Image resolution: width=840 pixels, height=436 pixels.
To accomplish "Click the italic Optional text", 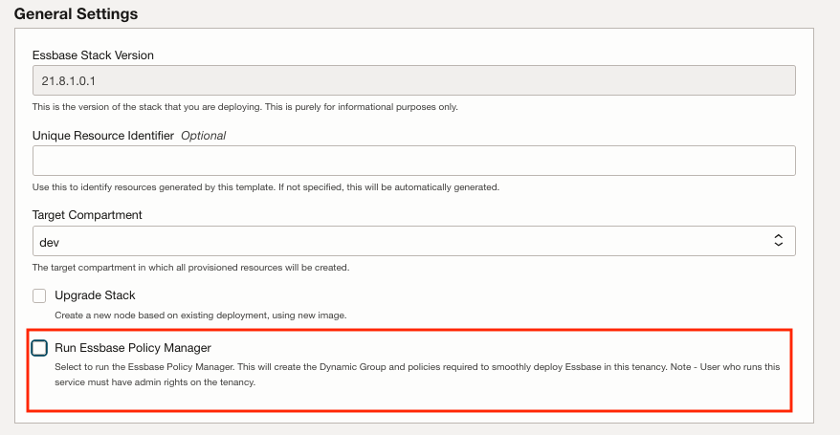I will [x=203, y=135].
